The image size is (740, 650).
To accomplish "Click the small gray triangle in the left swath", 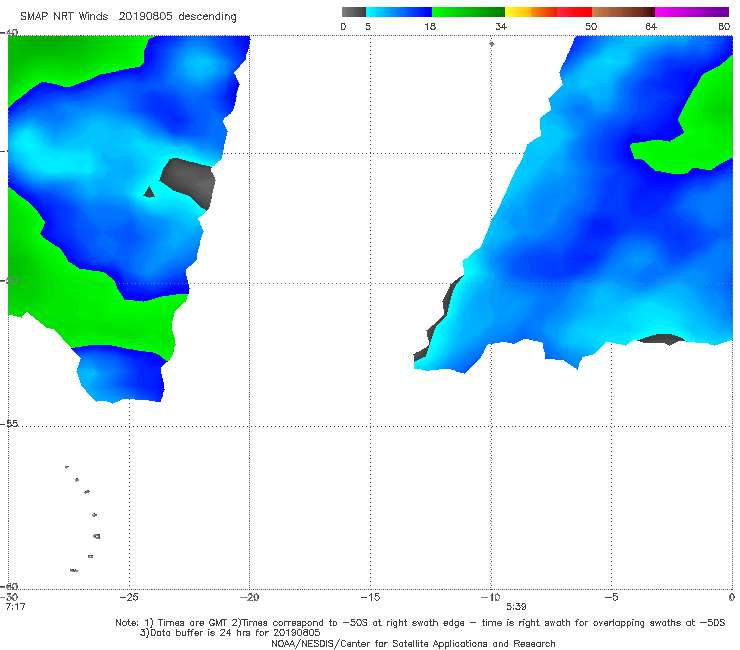I will (149, 192).
